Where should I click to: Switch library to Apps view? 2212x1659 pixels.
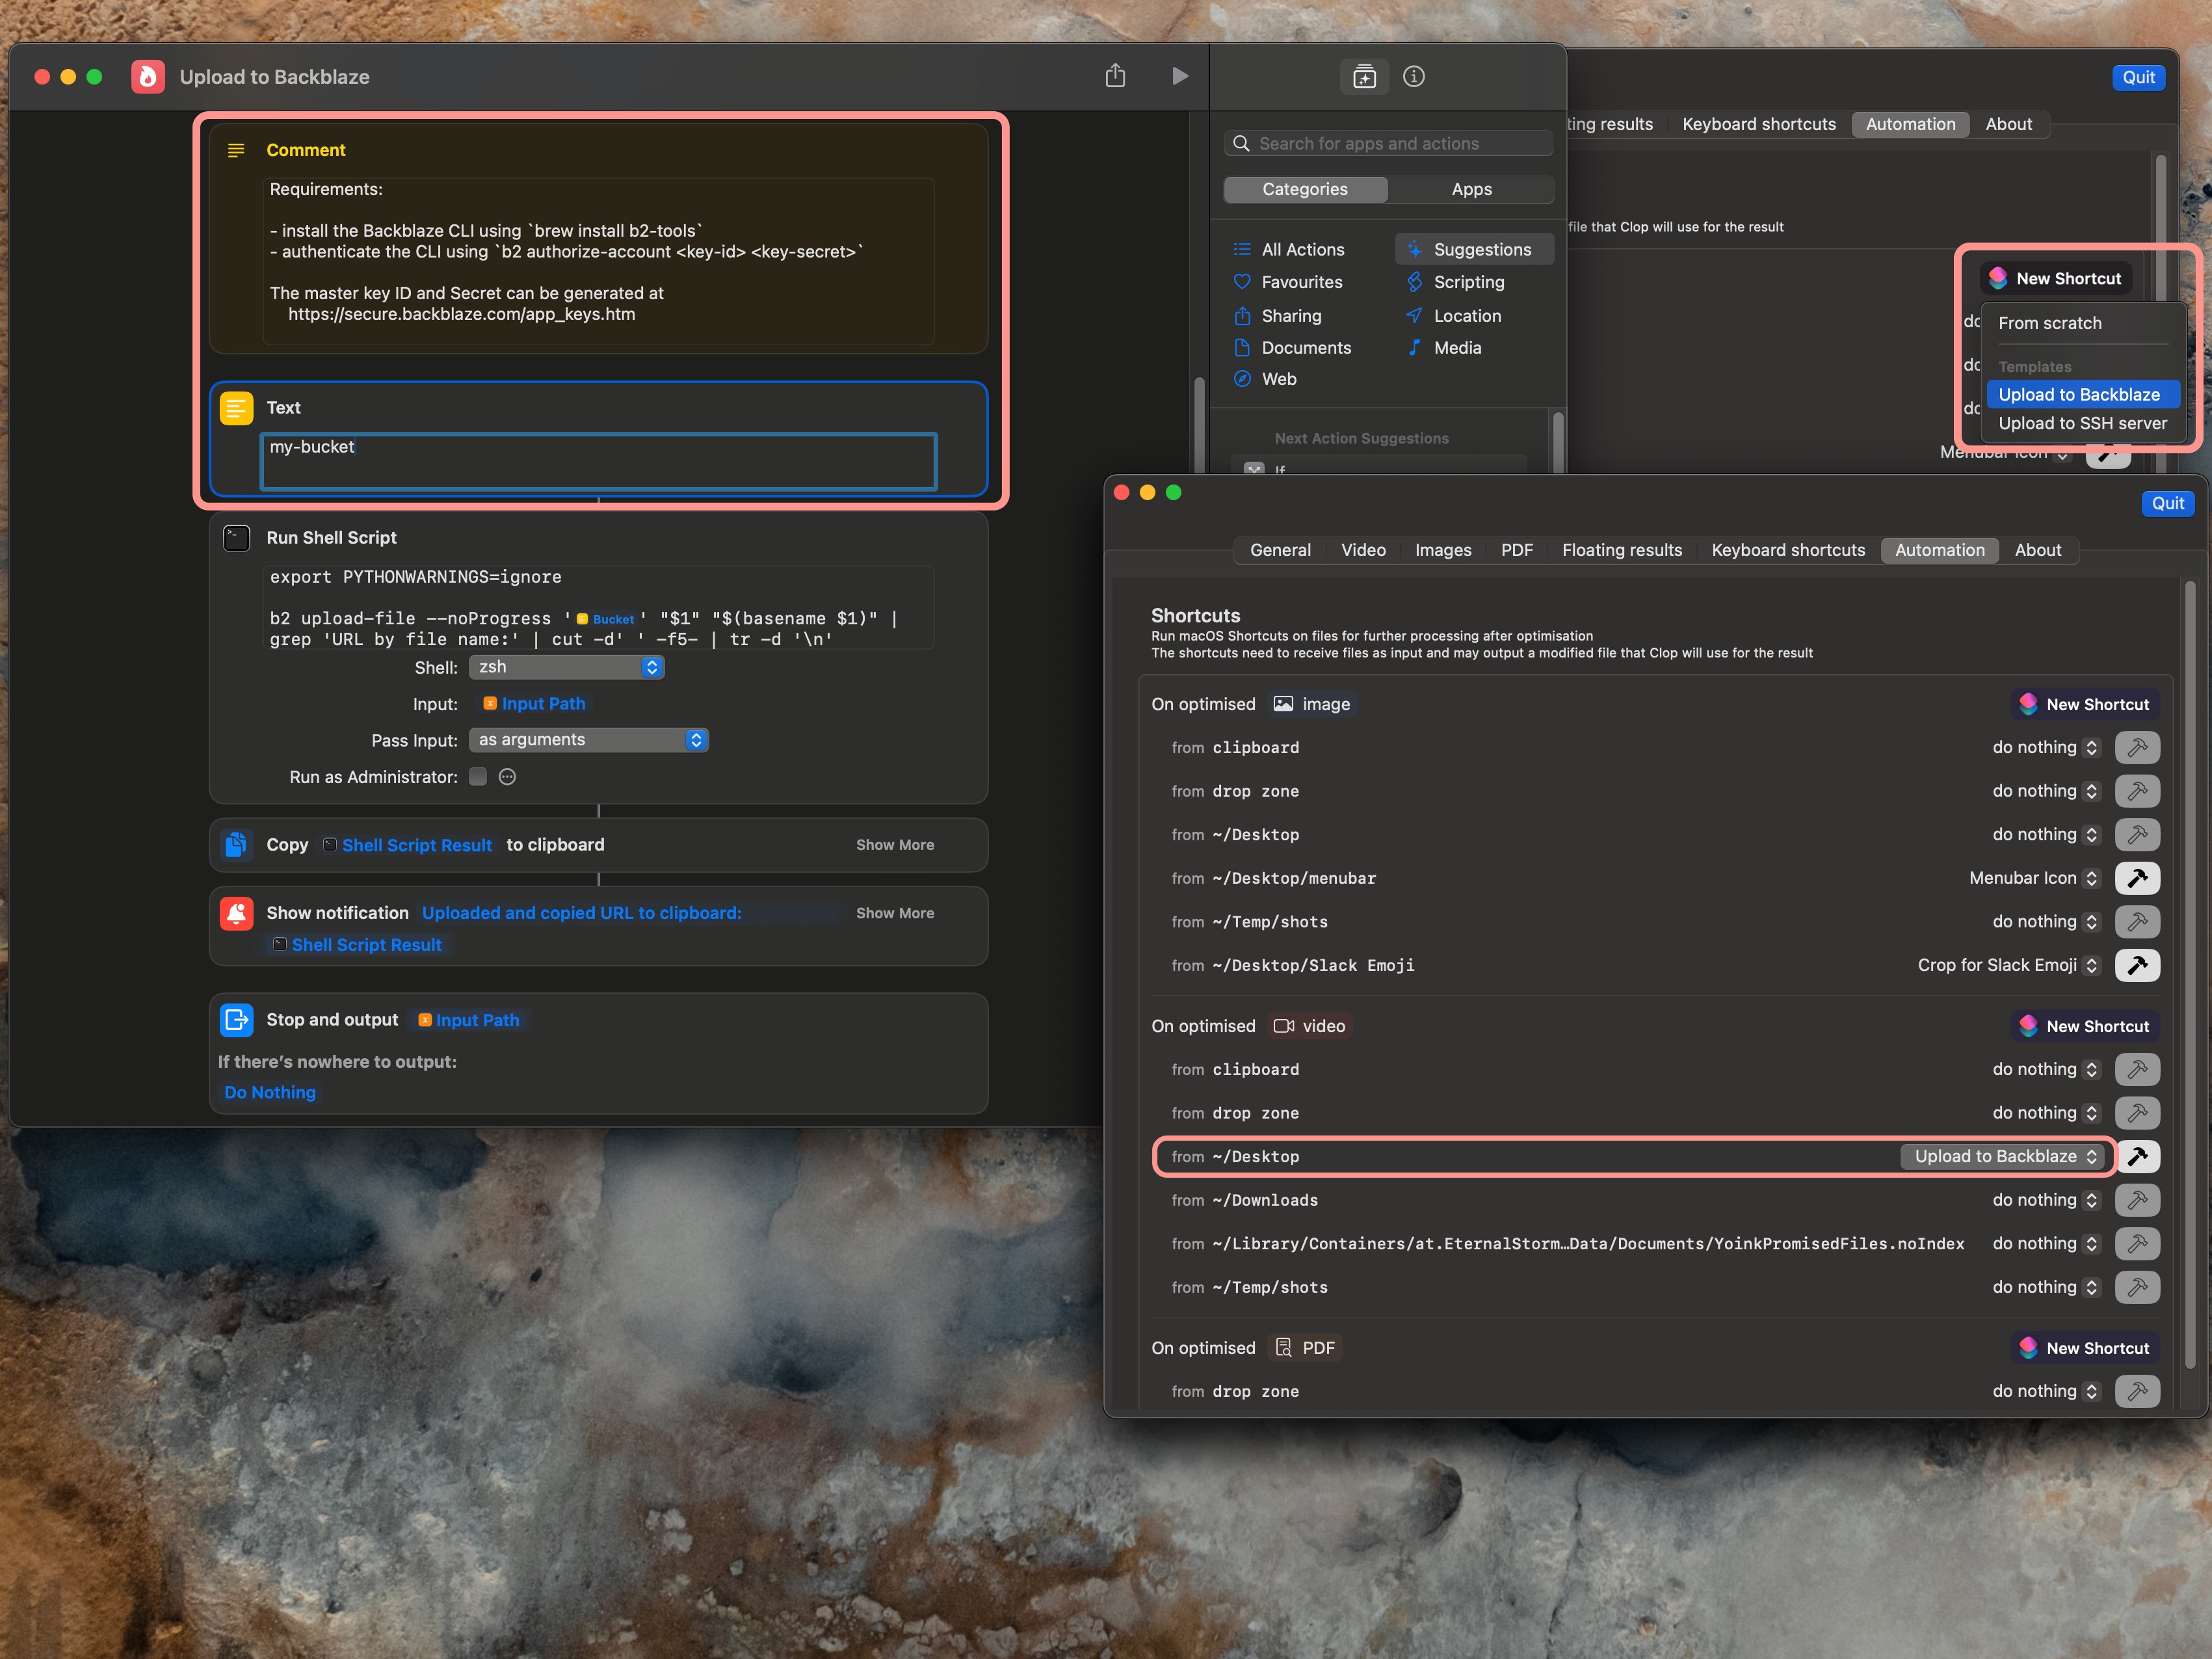1471,189
